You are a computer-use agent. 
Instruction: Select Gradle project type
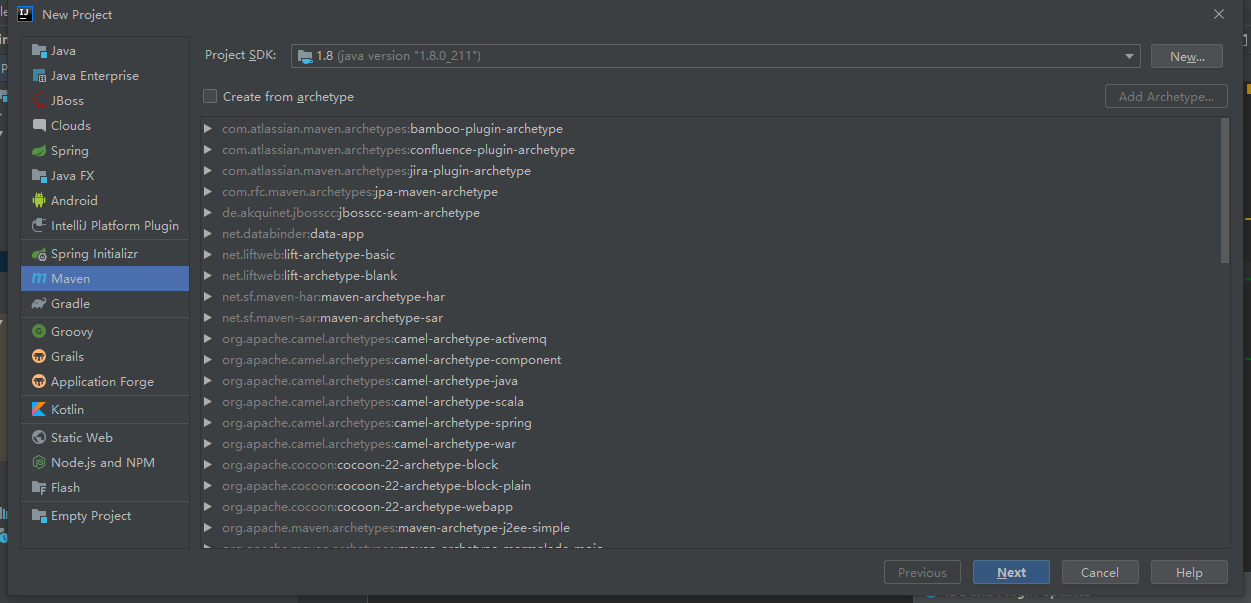pos(105,304)
